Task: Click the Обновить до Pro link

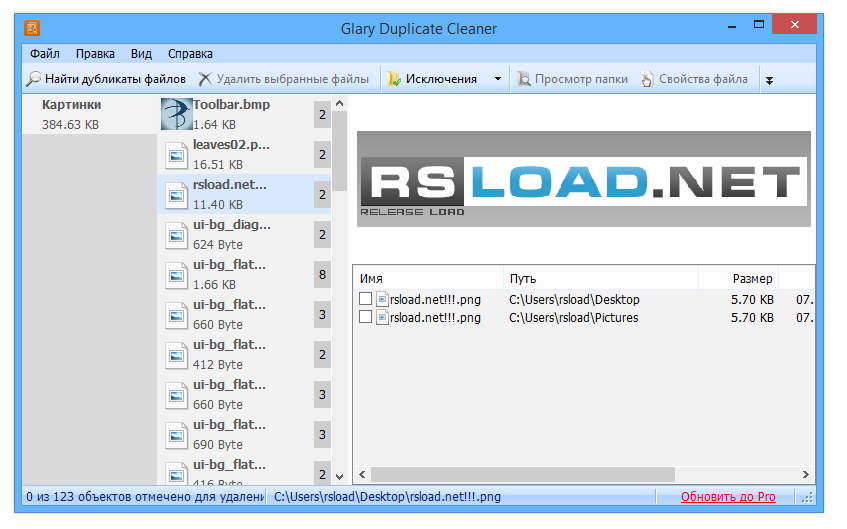Action: [x=728, y=497]
